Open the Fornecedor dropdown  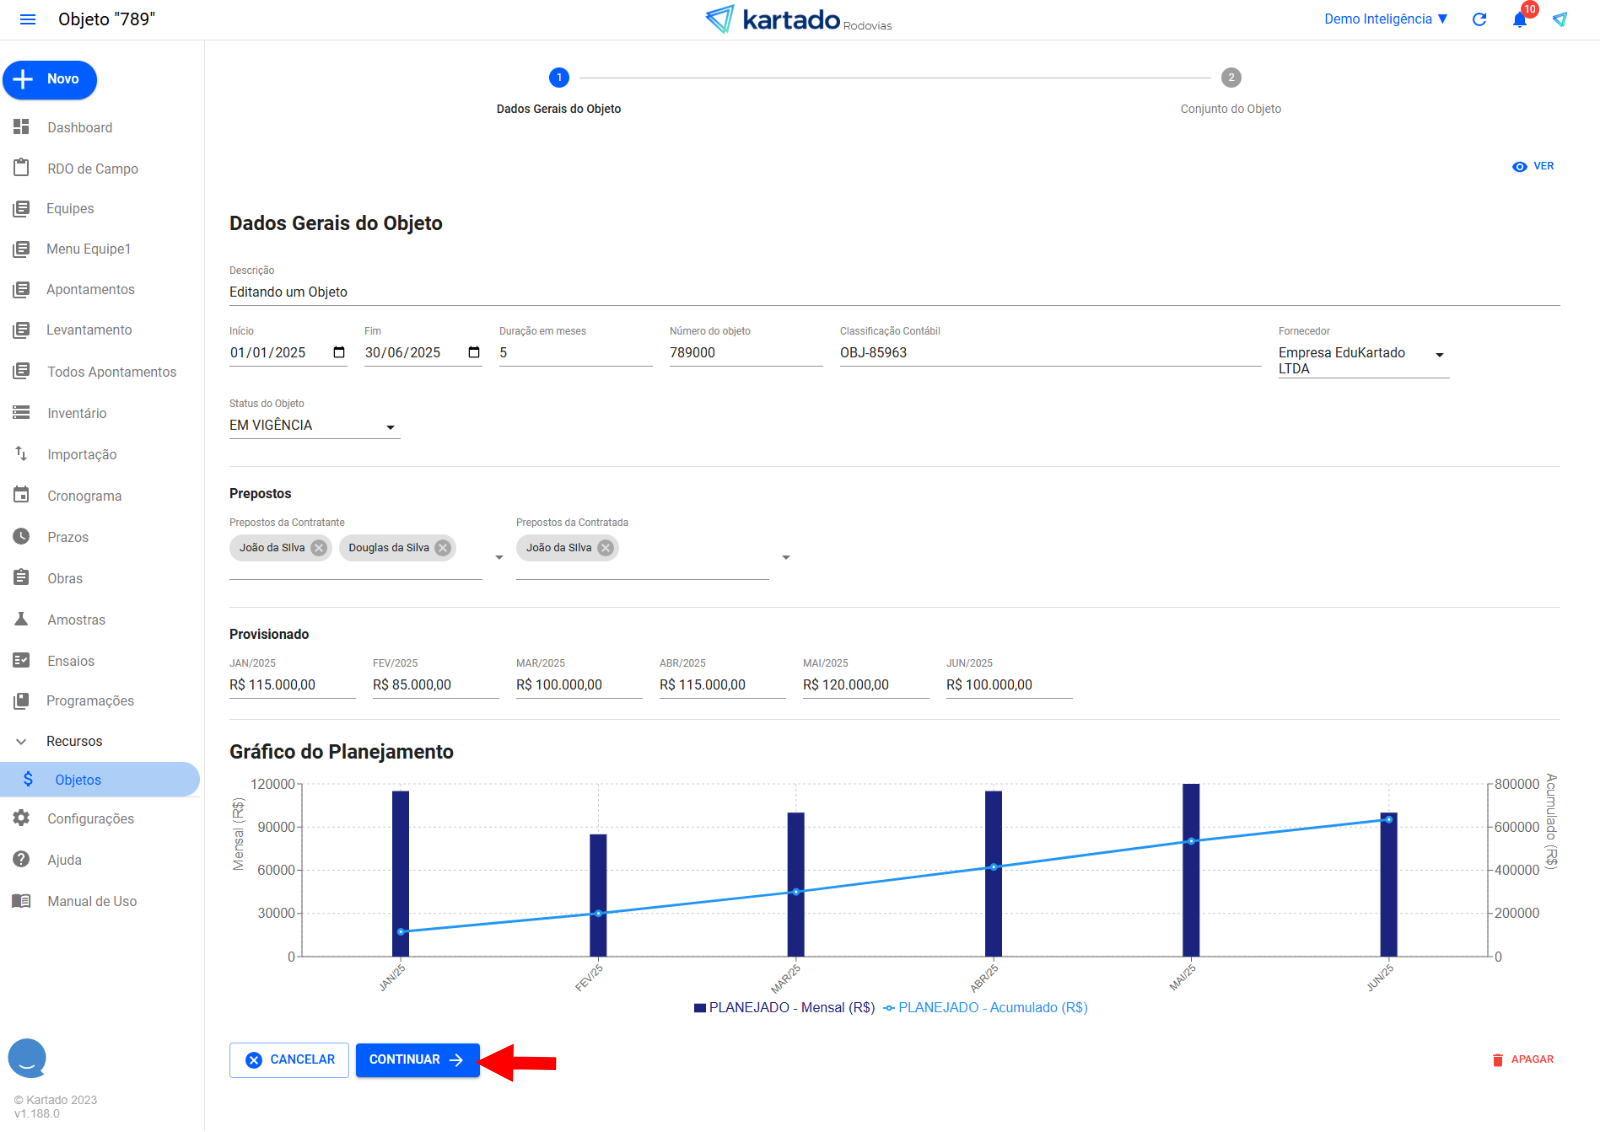(x=1439, y=355)
